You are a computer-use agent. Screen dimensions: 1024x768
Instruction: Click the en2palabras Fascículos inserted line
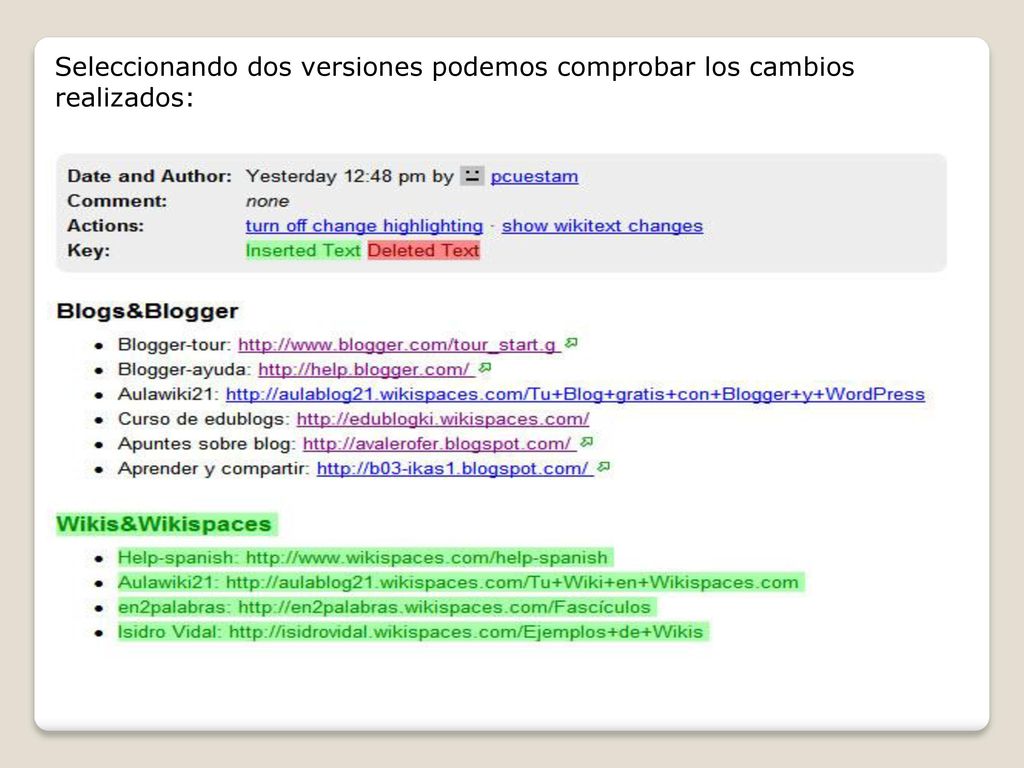[x=387, y=607]
